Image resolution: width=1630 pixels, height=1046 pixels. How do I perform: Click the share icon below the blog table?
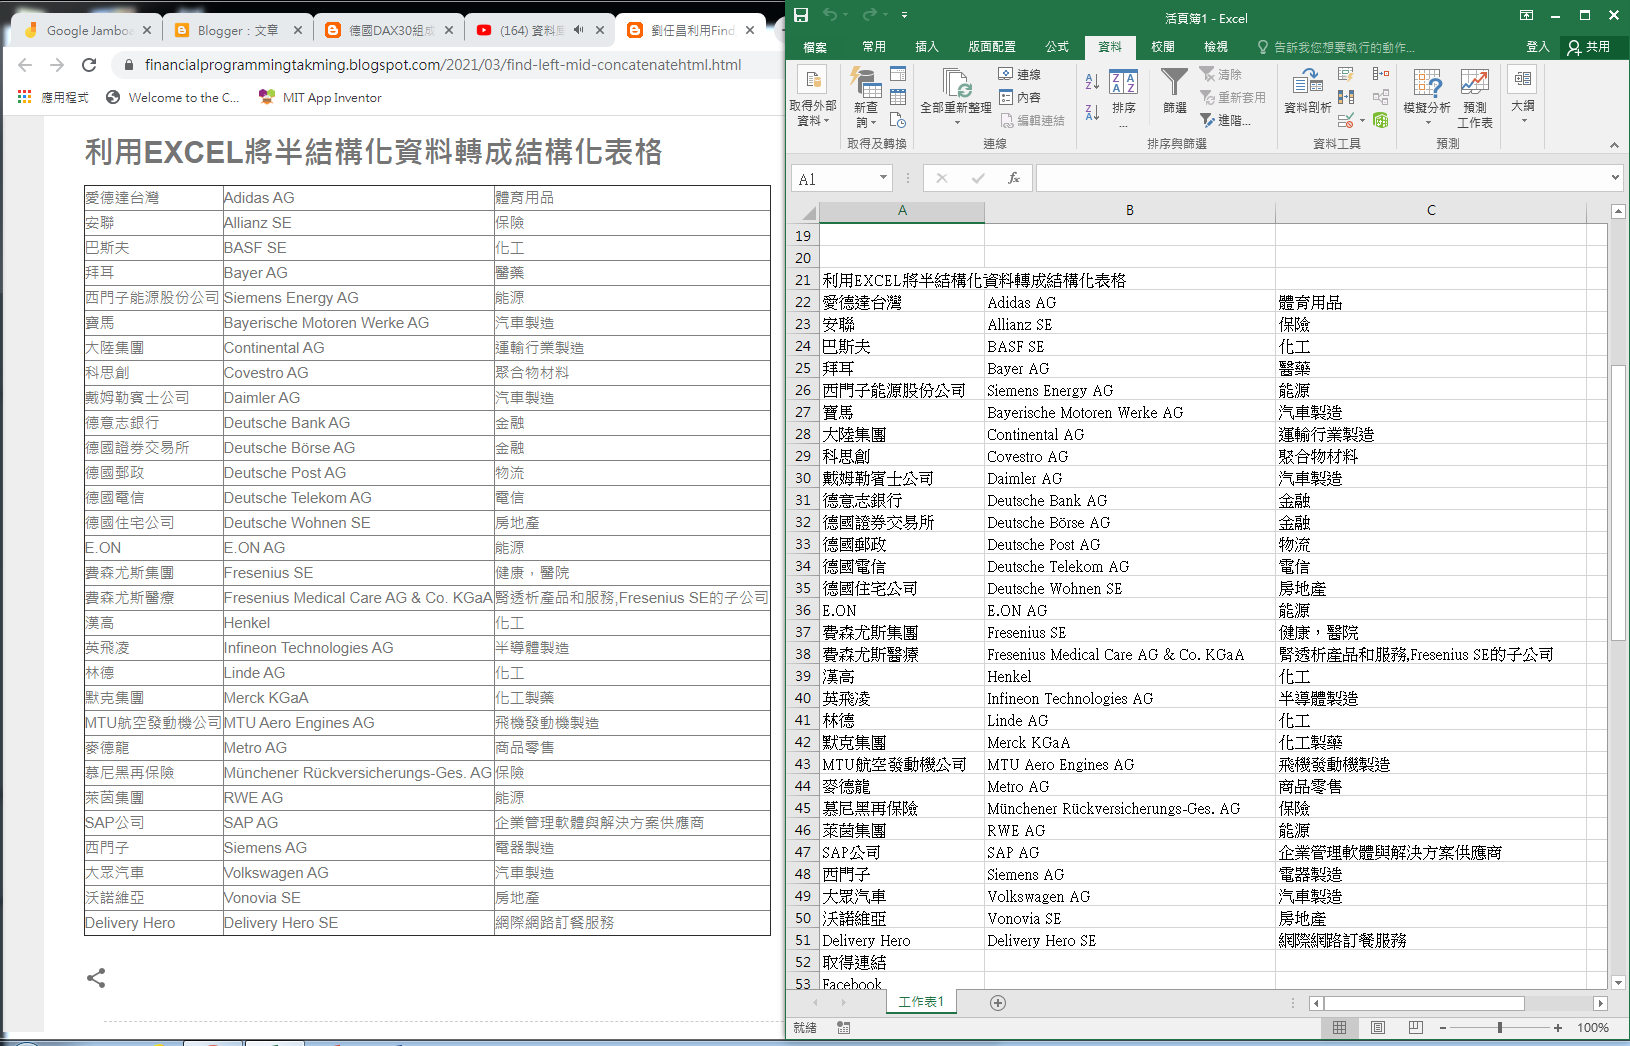coord(96,978)
